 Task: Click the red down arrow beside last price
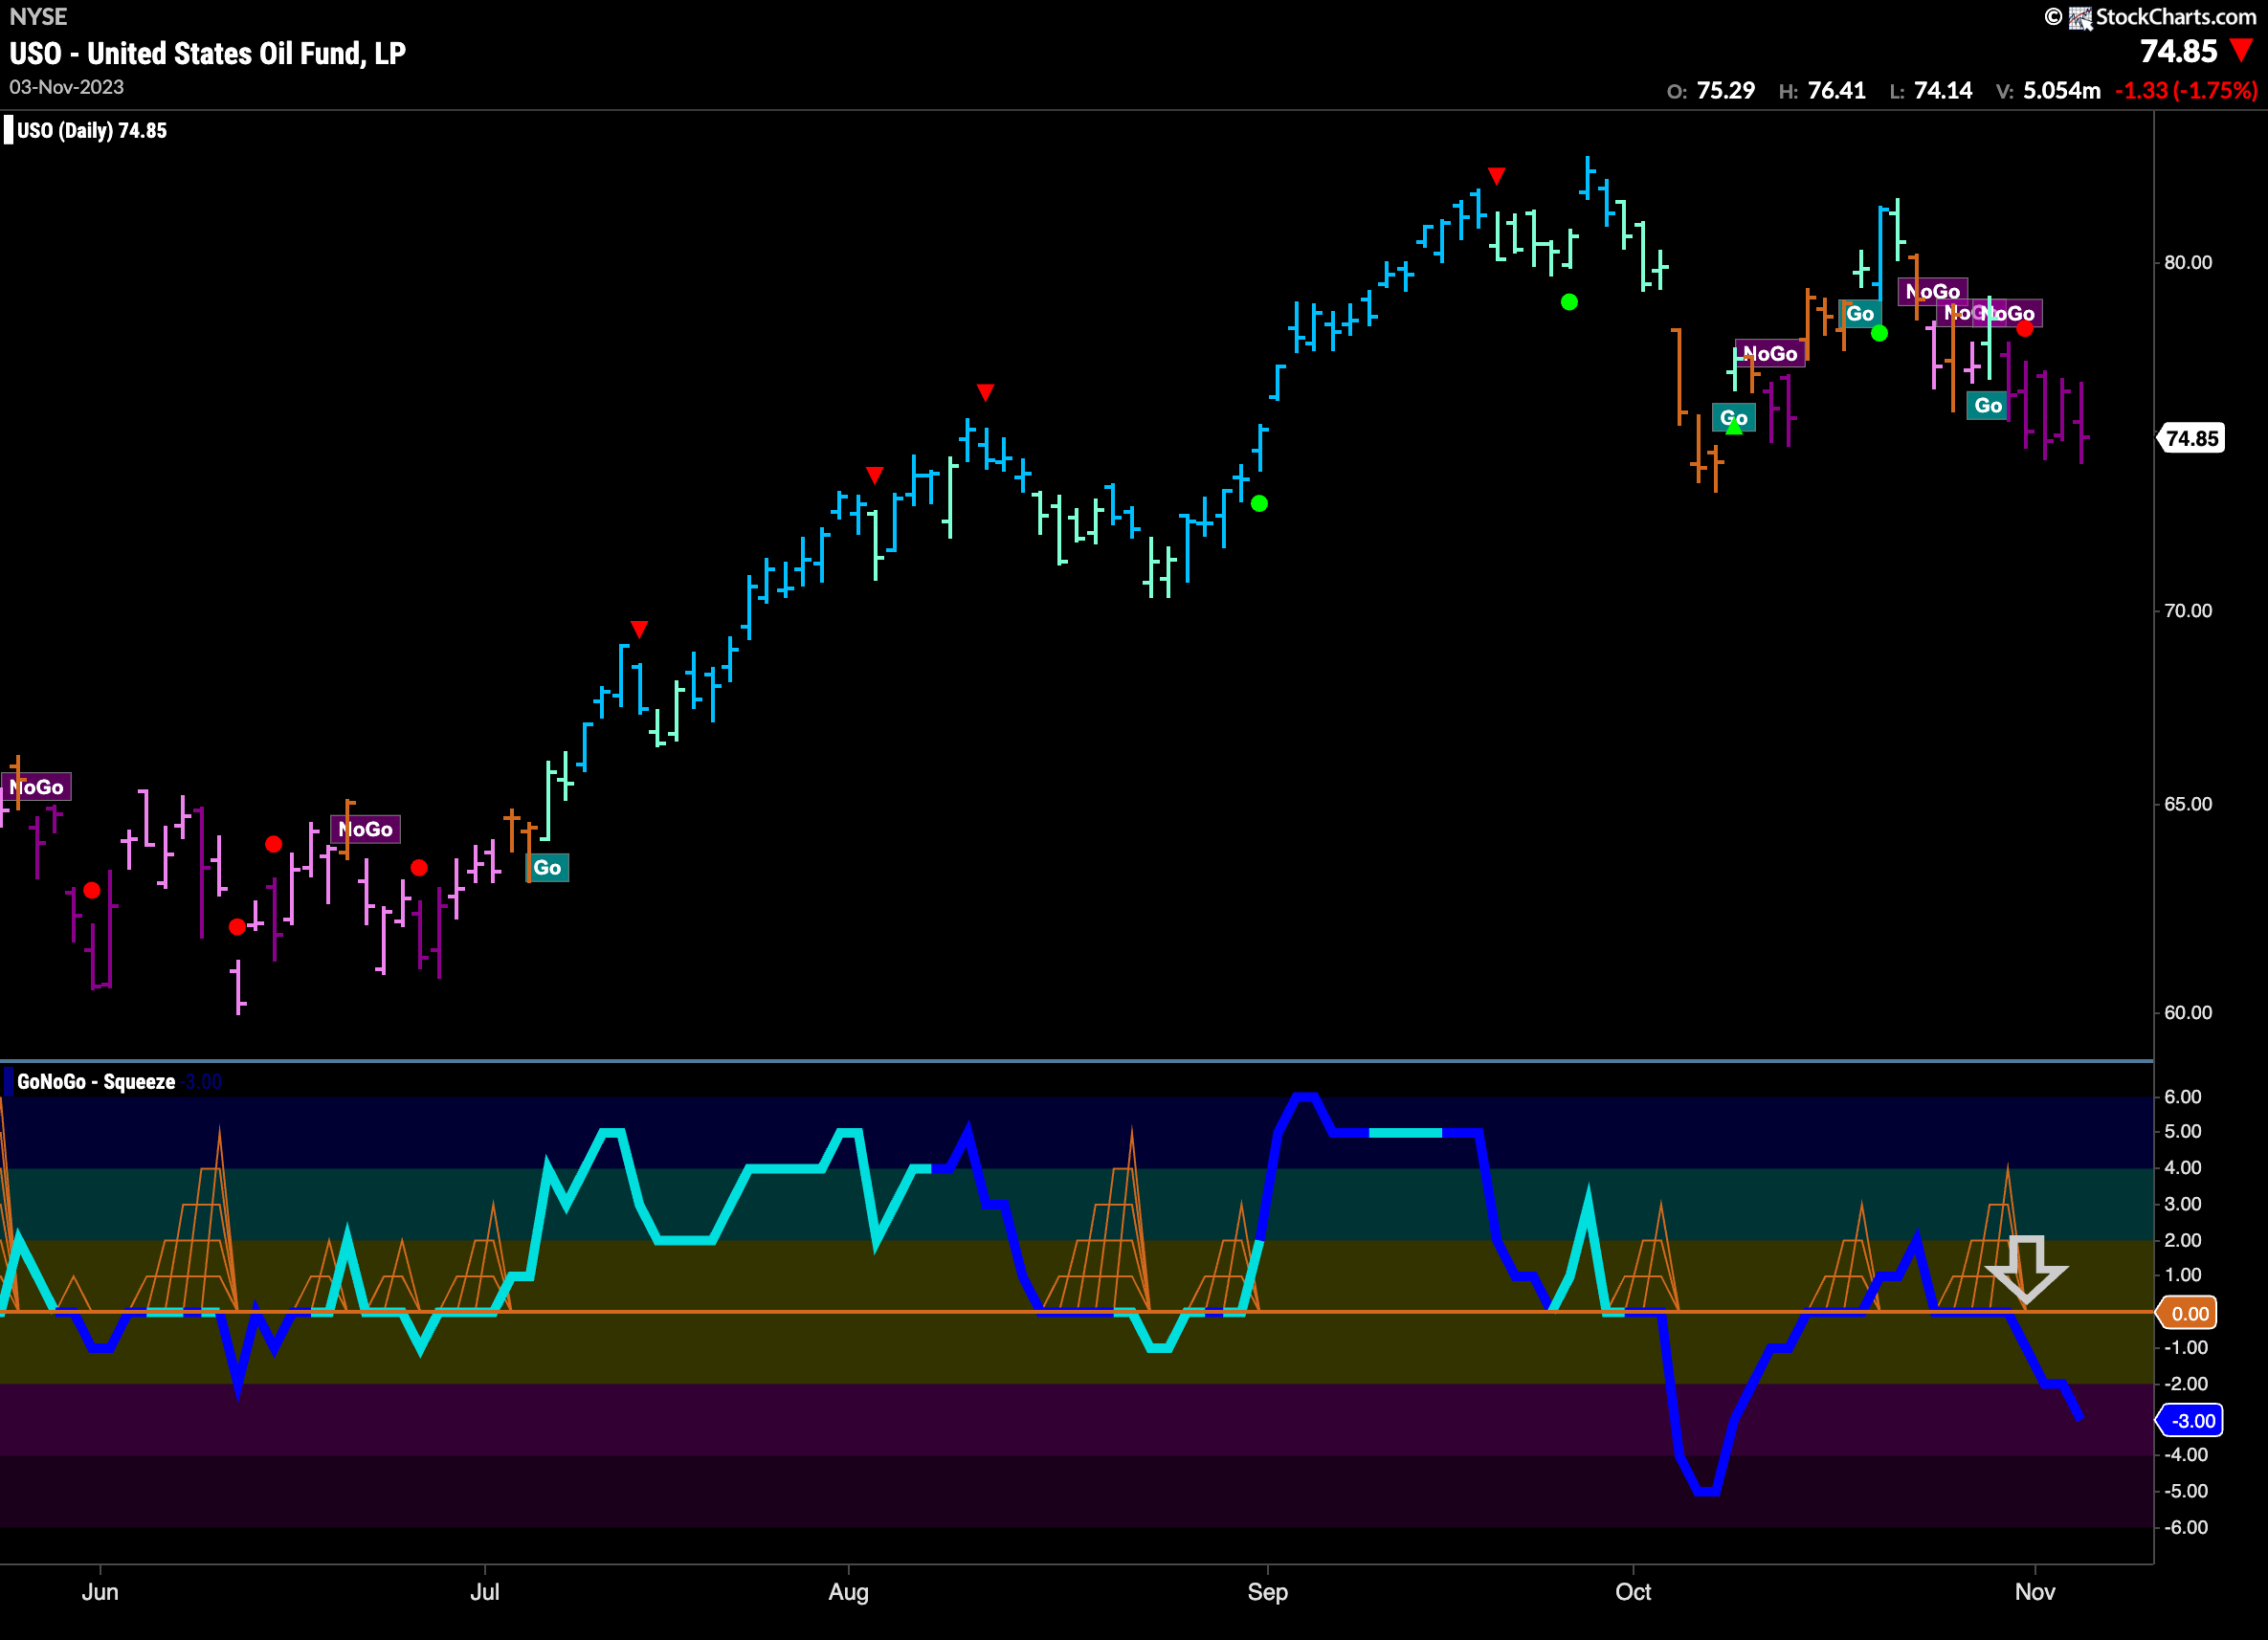pyautogui.click(x=2241, y=50)
